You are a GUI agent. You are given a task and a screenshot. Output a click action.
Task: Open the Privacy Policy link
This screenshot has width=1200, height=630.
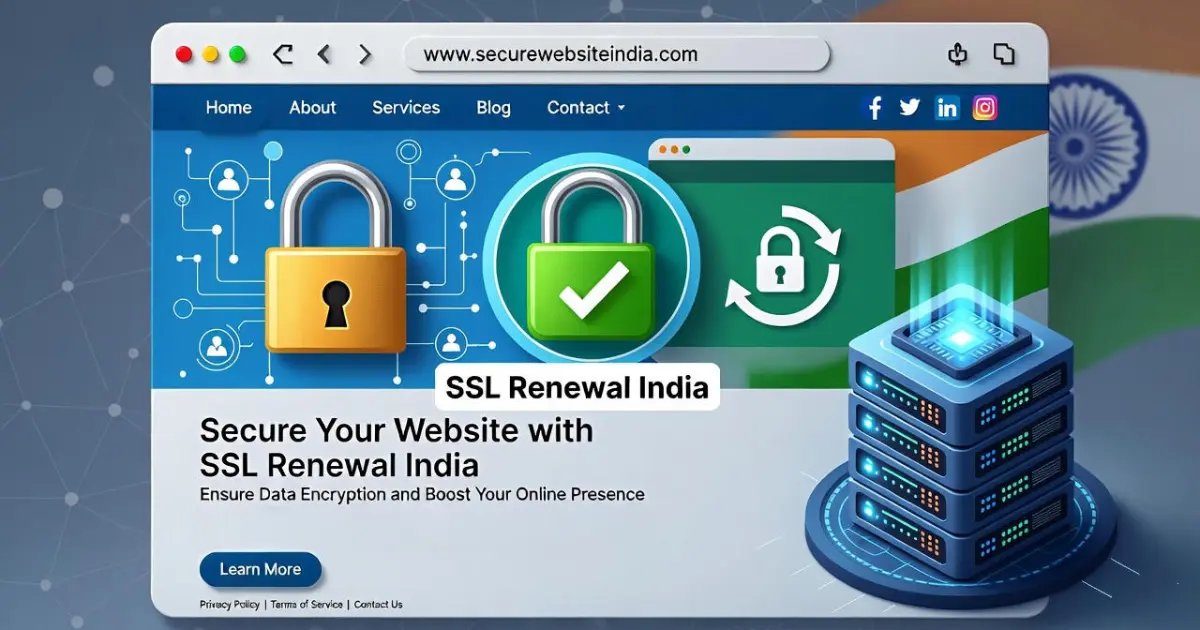229,605
